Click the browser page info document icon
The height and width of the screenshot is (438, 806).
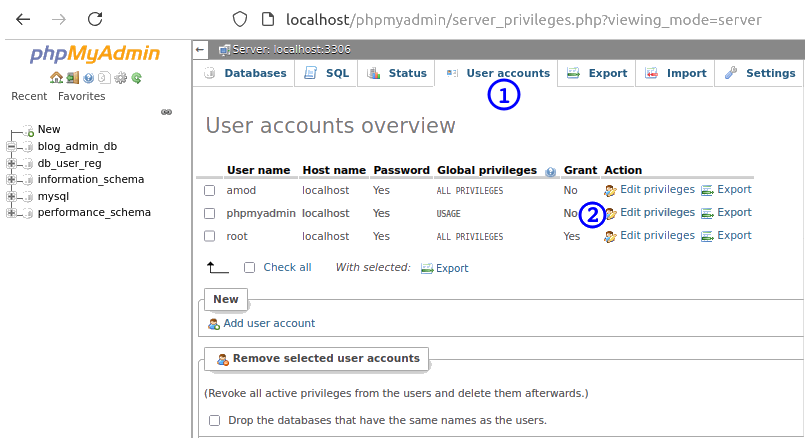click(x=268, y=20)
